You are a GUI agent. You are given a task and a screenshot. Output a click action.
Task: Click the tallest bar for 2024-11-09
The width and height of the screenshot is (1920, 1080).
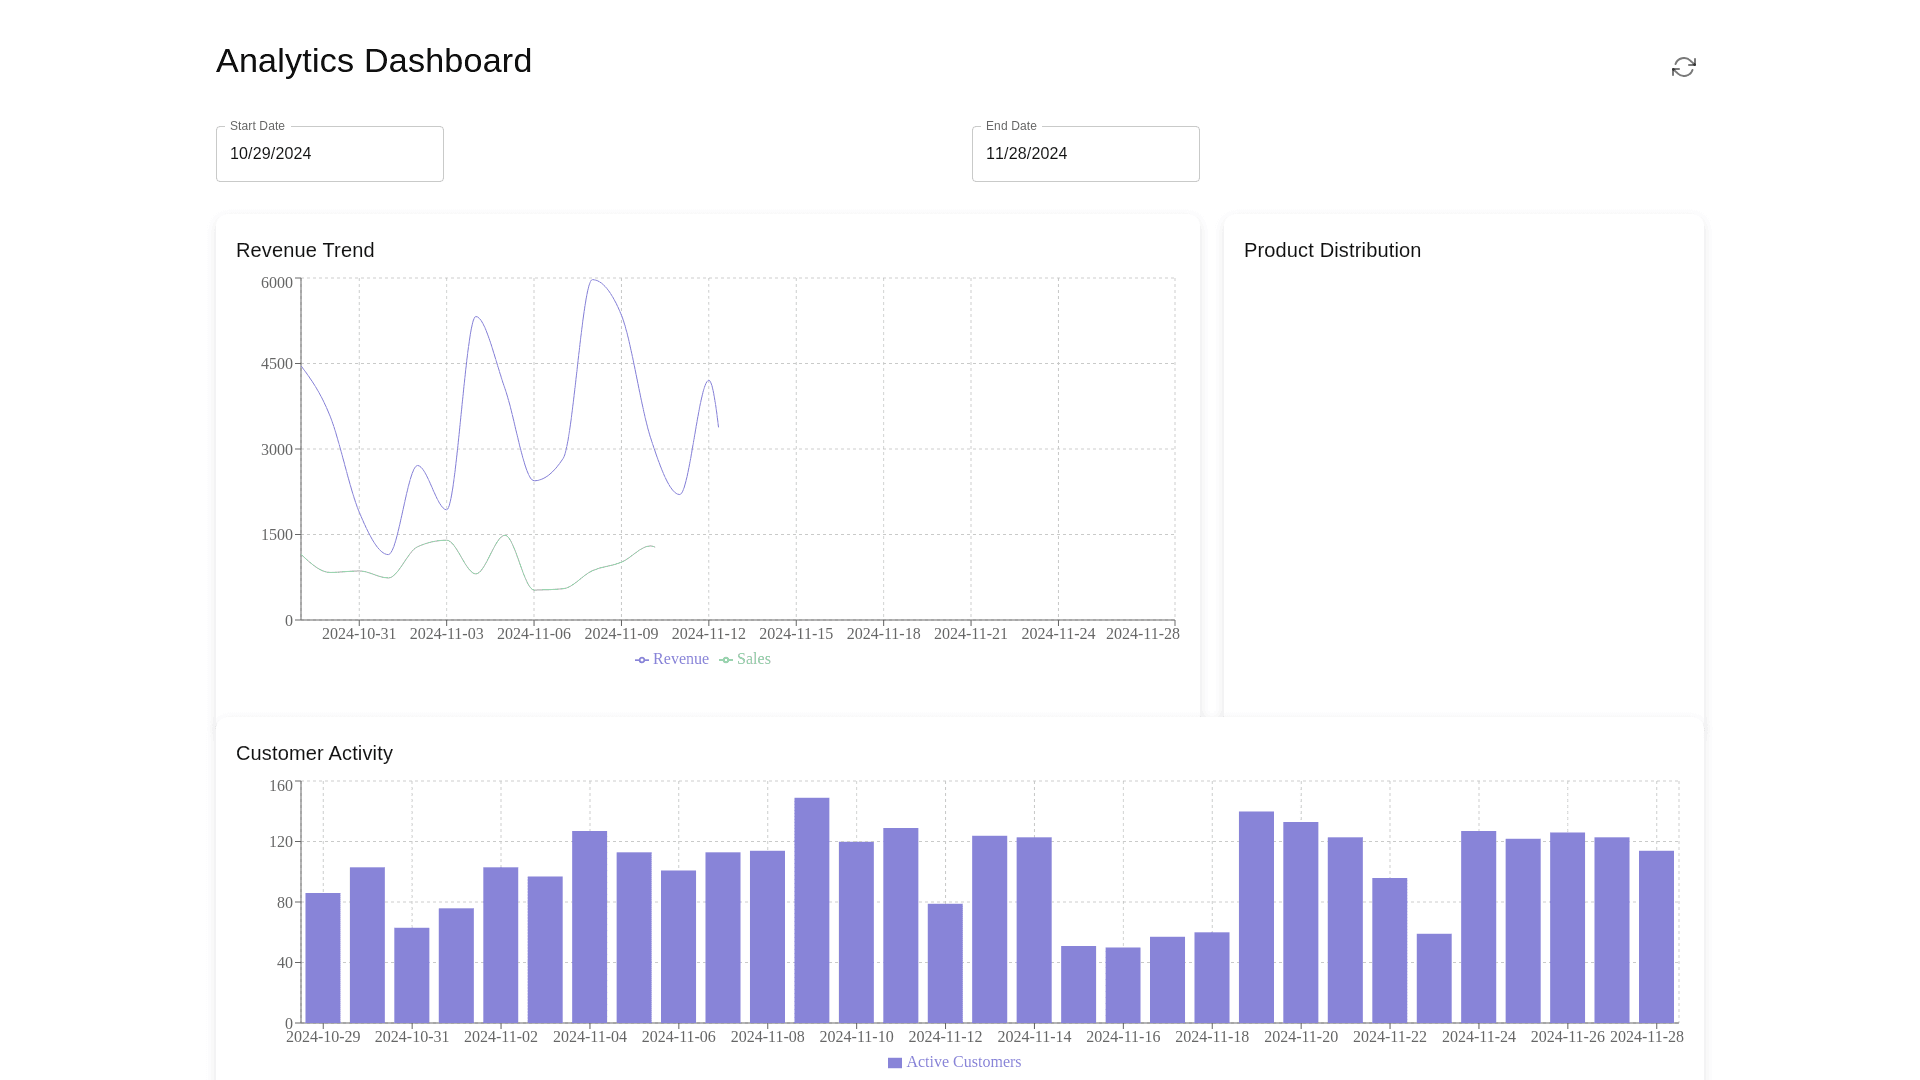[811, 910]
